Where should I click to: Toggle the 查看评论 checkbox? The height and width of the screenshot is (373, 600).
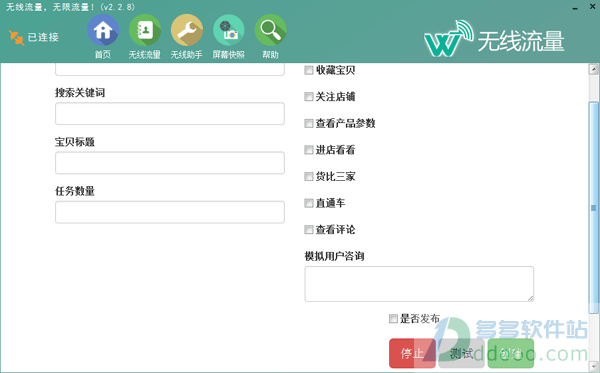tap(308, 230)
